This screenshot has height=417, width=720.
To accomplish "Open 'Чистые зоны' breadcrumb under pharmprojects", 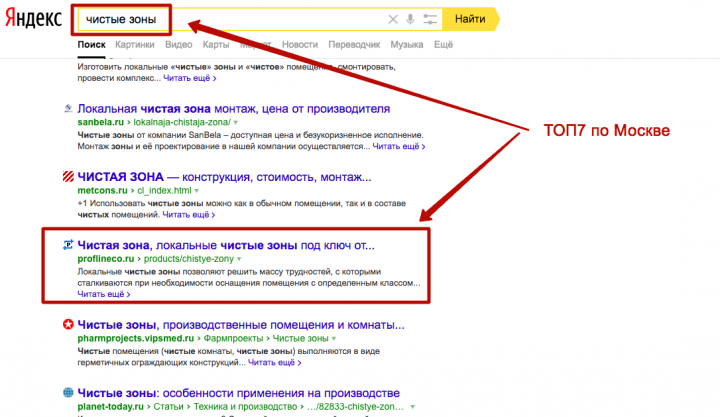I will pos(301,338).
